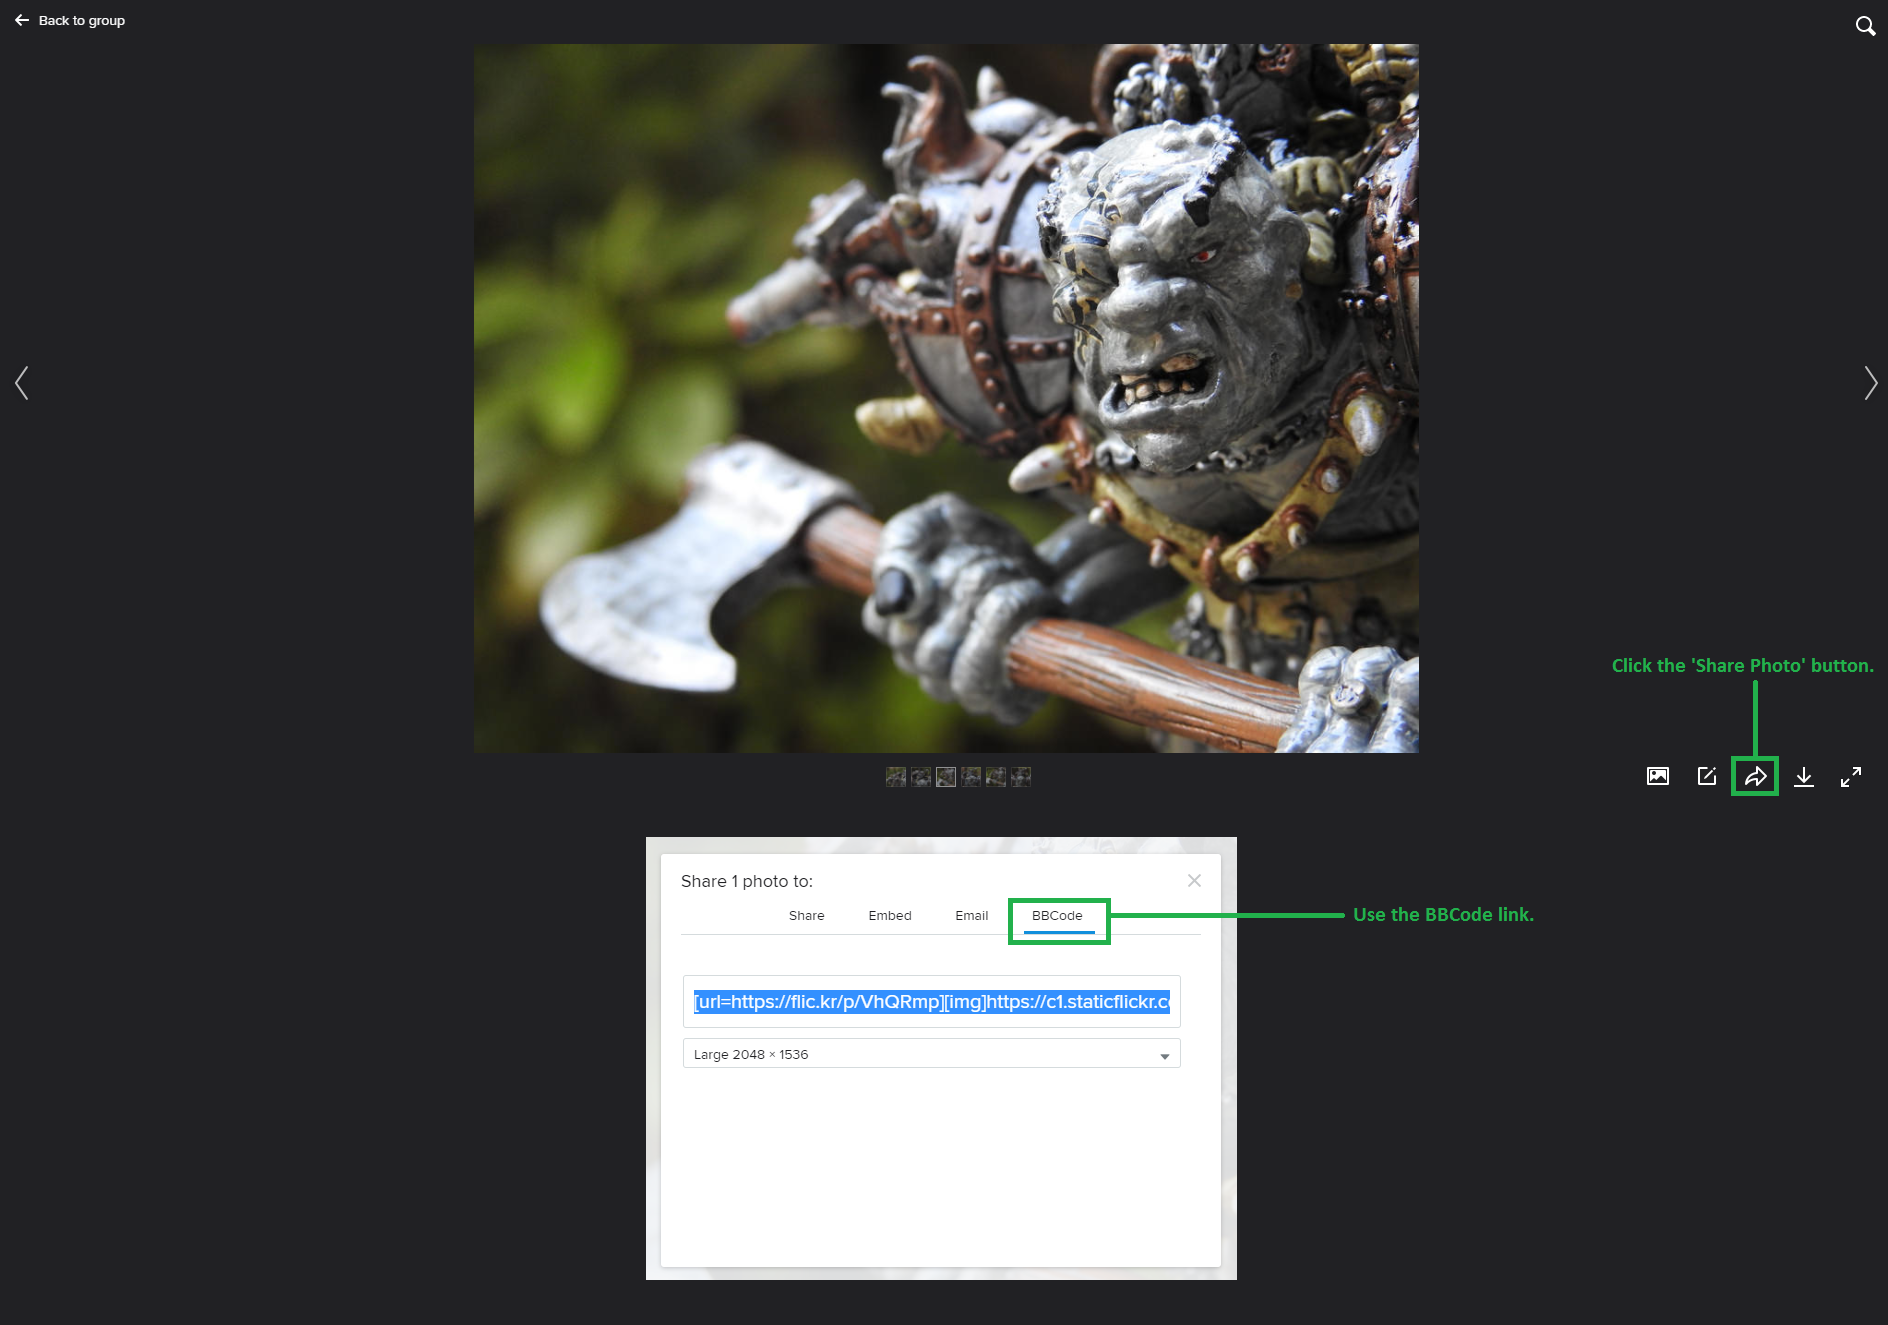The image size is (1888, 1325).
Task: Select the Email tab
Action: [971, 915]
